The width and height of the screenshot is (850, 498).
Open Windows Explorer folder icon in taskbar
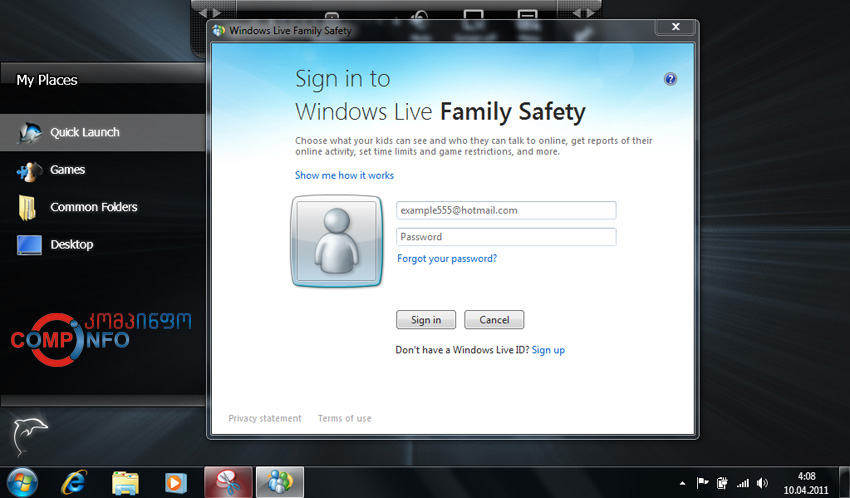click(125, 483)
